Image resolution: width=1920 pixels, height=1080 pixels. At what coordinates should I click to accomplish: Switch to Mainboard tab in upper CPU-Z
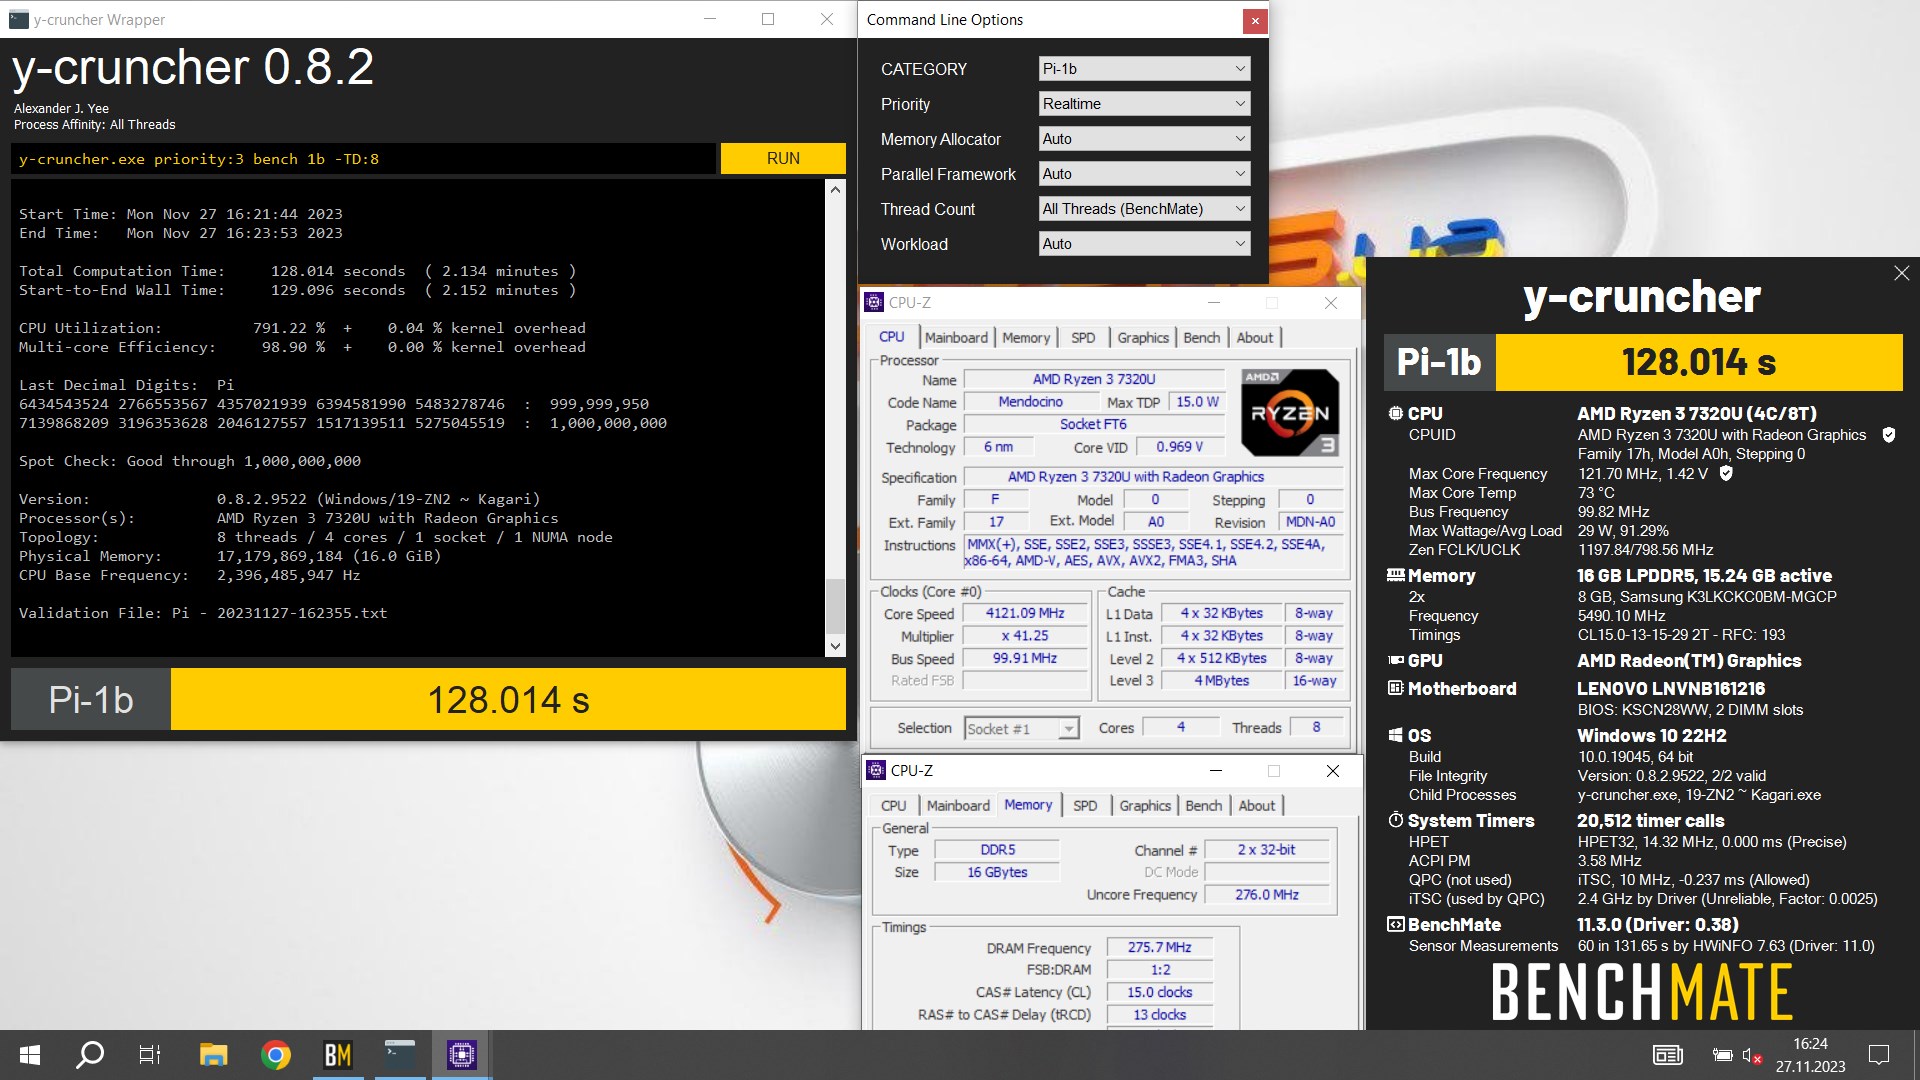(x=956, y=338)
